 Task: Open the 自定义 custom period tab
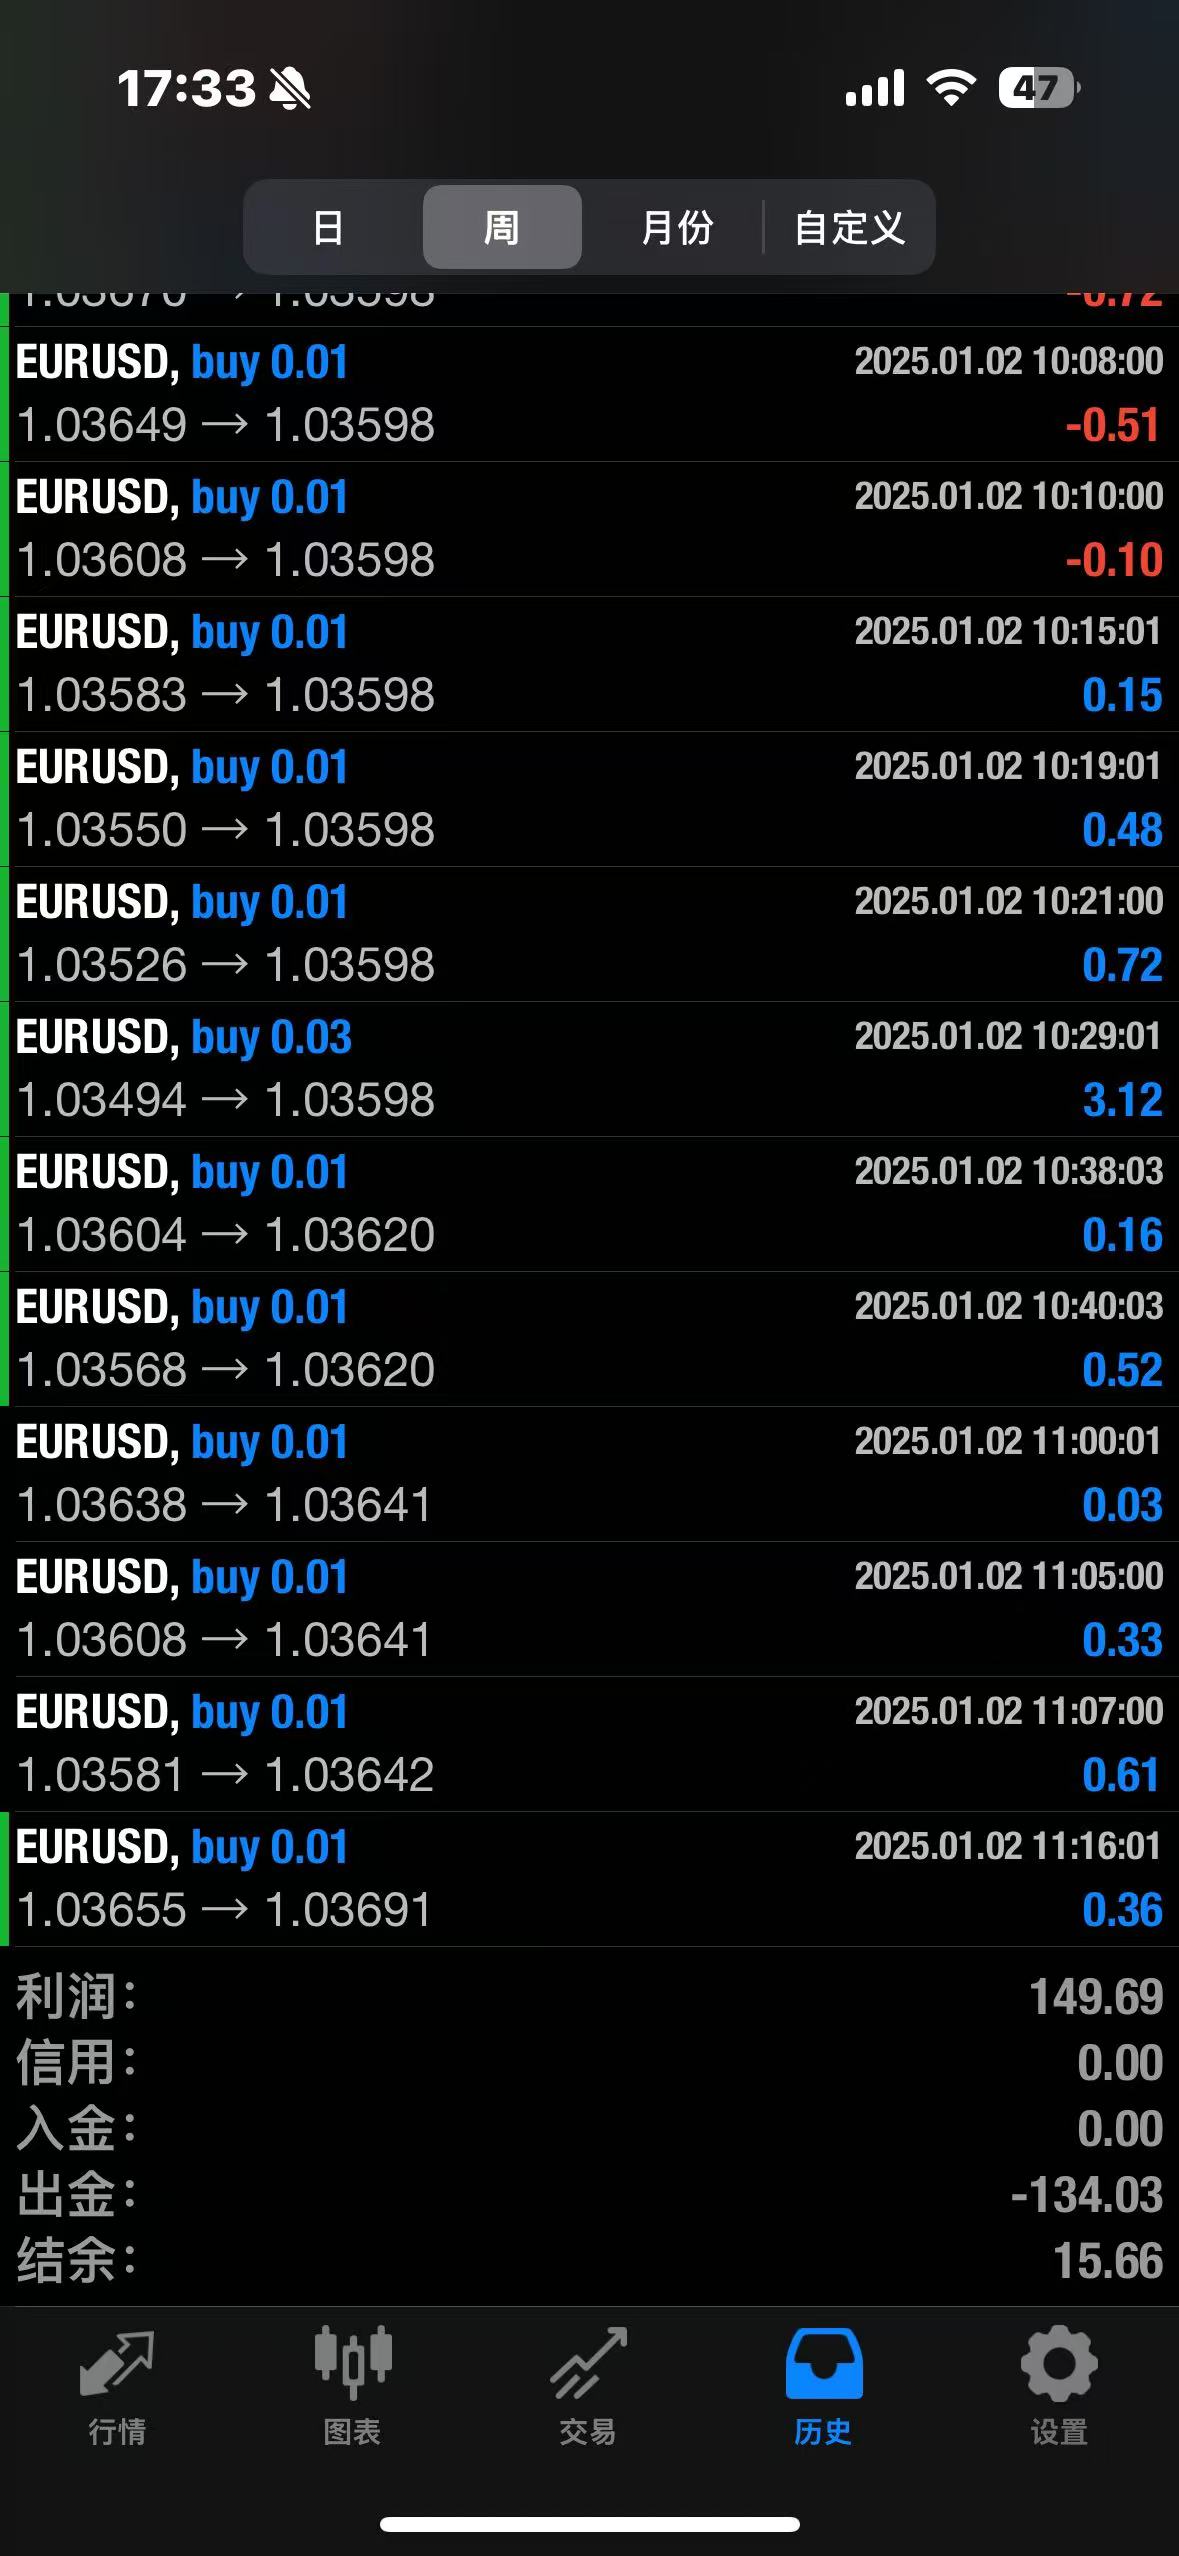(x=849, y=227)
